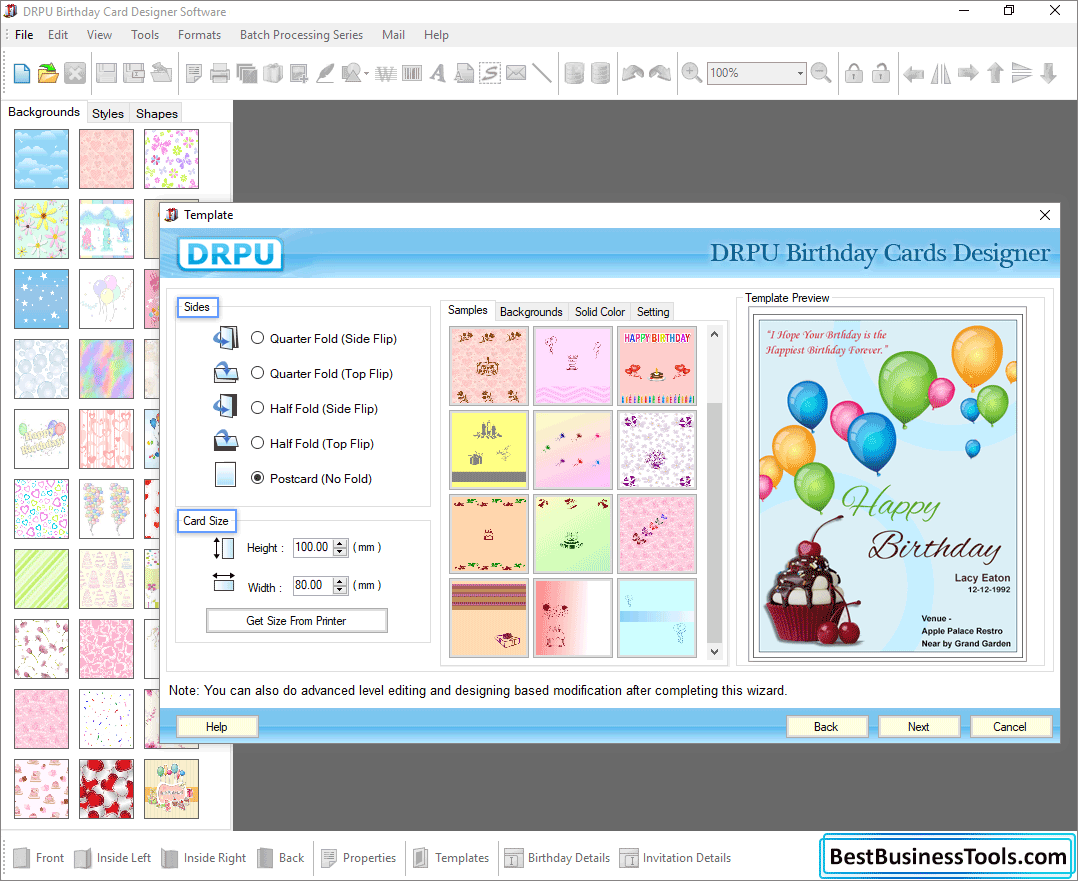This screenshot has width=1078, height=881.
Task: Increase card Height with up spinner
Action: [340, 544]
